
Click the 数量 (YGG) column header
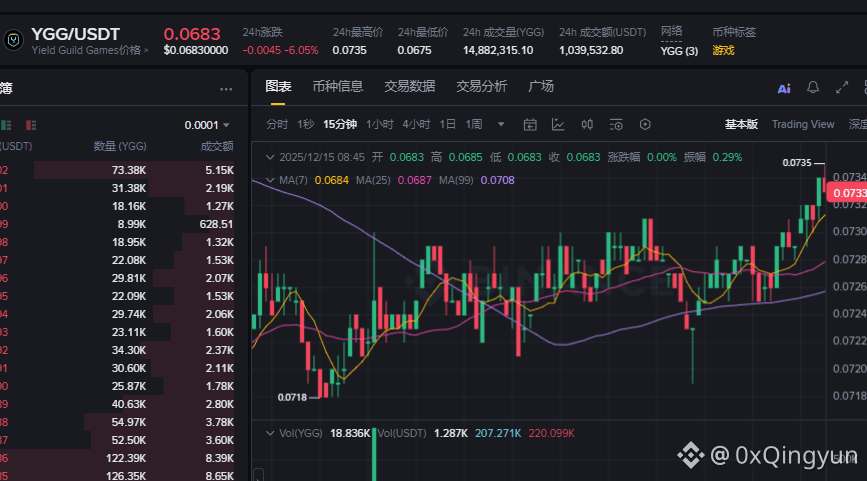pos(120,147)
